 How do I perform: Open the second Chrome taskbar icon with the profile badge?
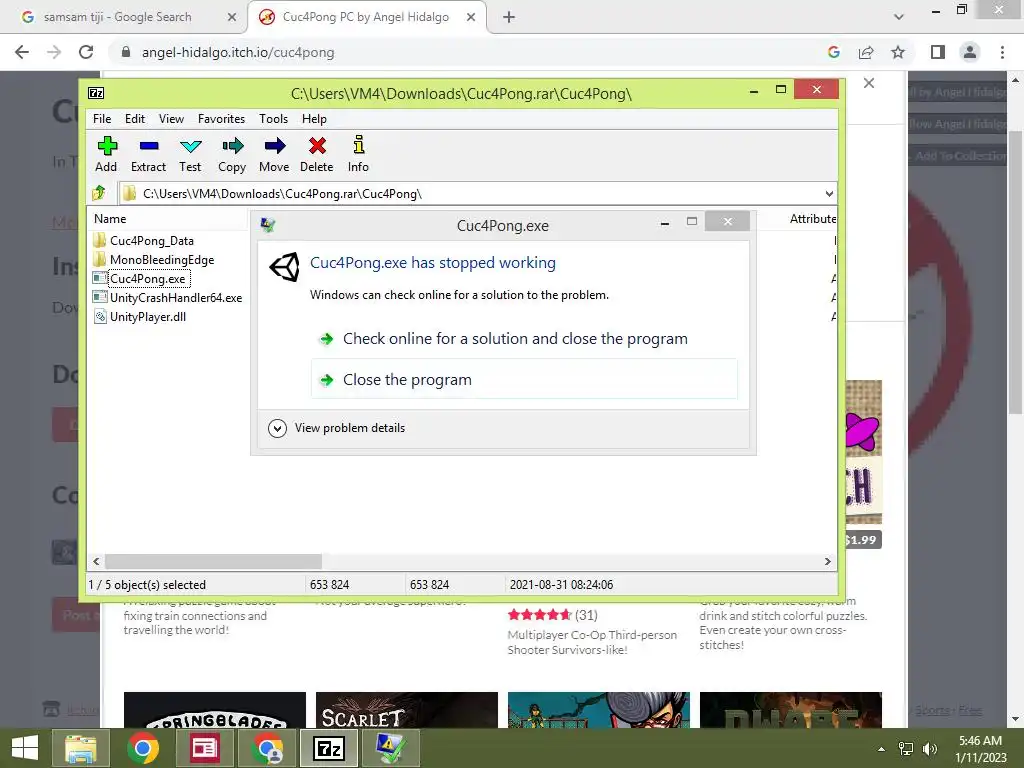[267, 748]
